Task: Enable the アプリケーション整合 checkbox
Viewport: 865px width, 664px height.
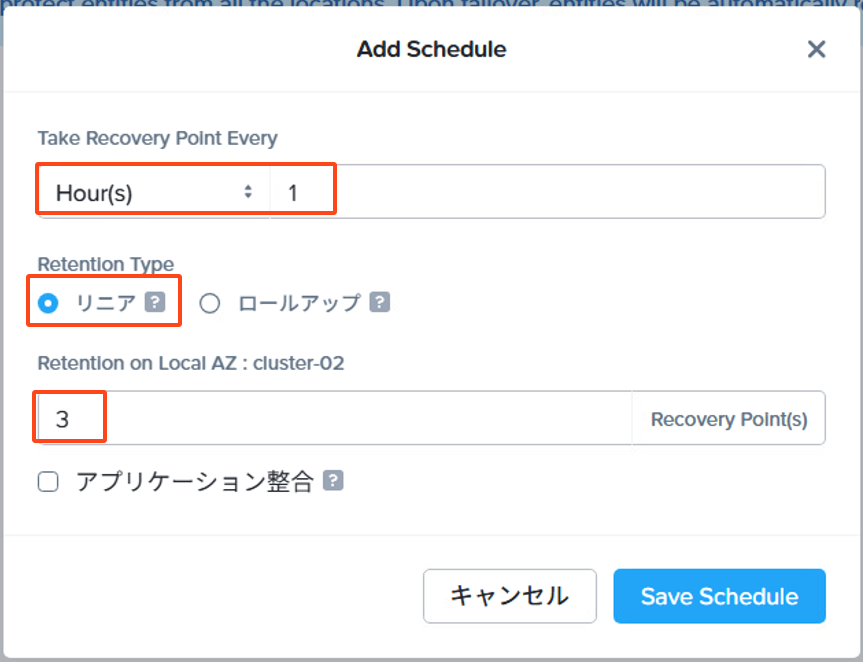Action: click(48, 481)
